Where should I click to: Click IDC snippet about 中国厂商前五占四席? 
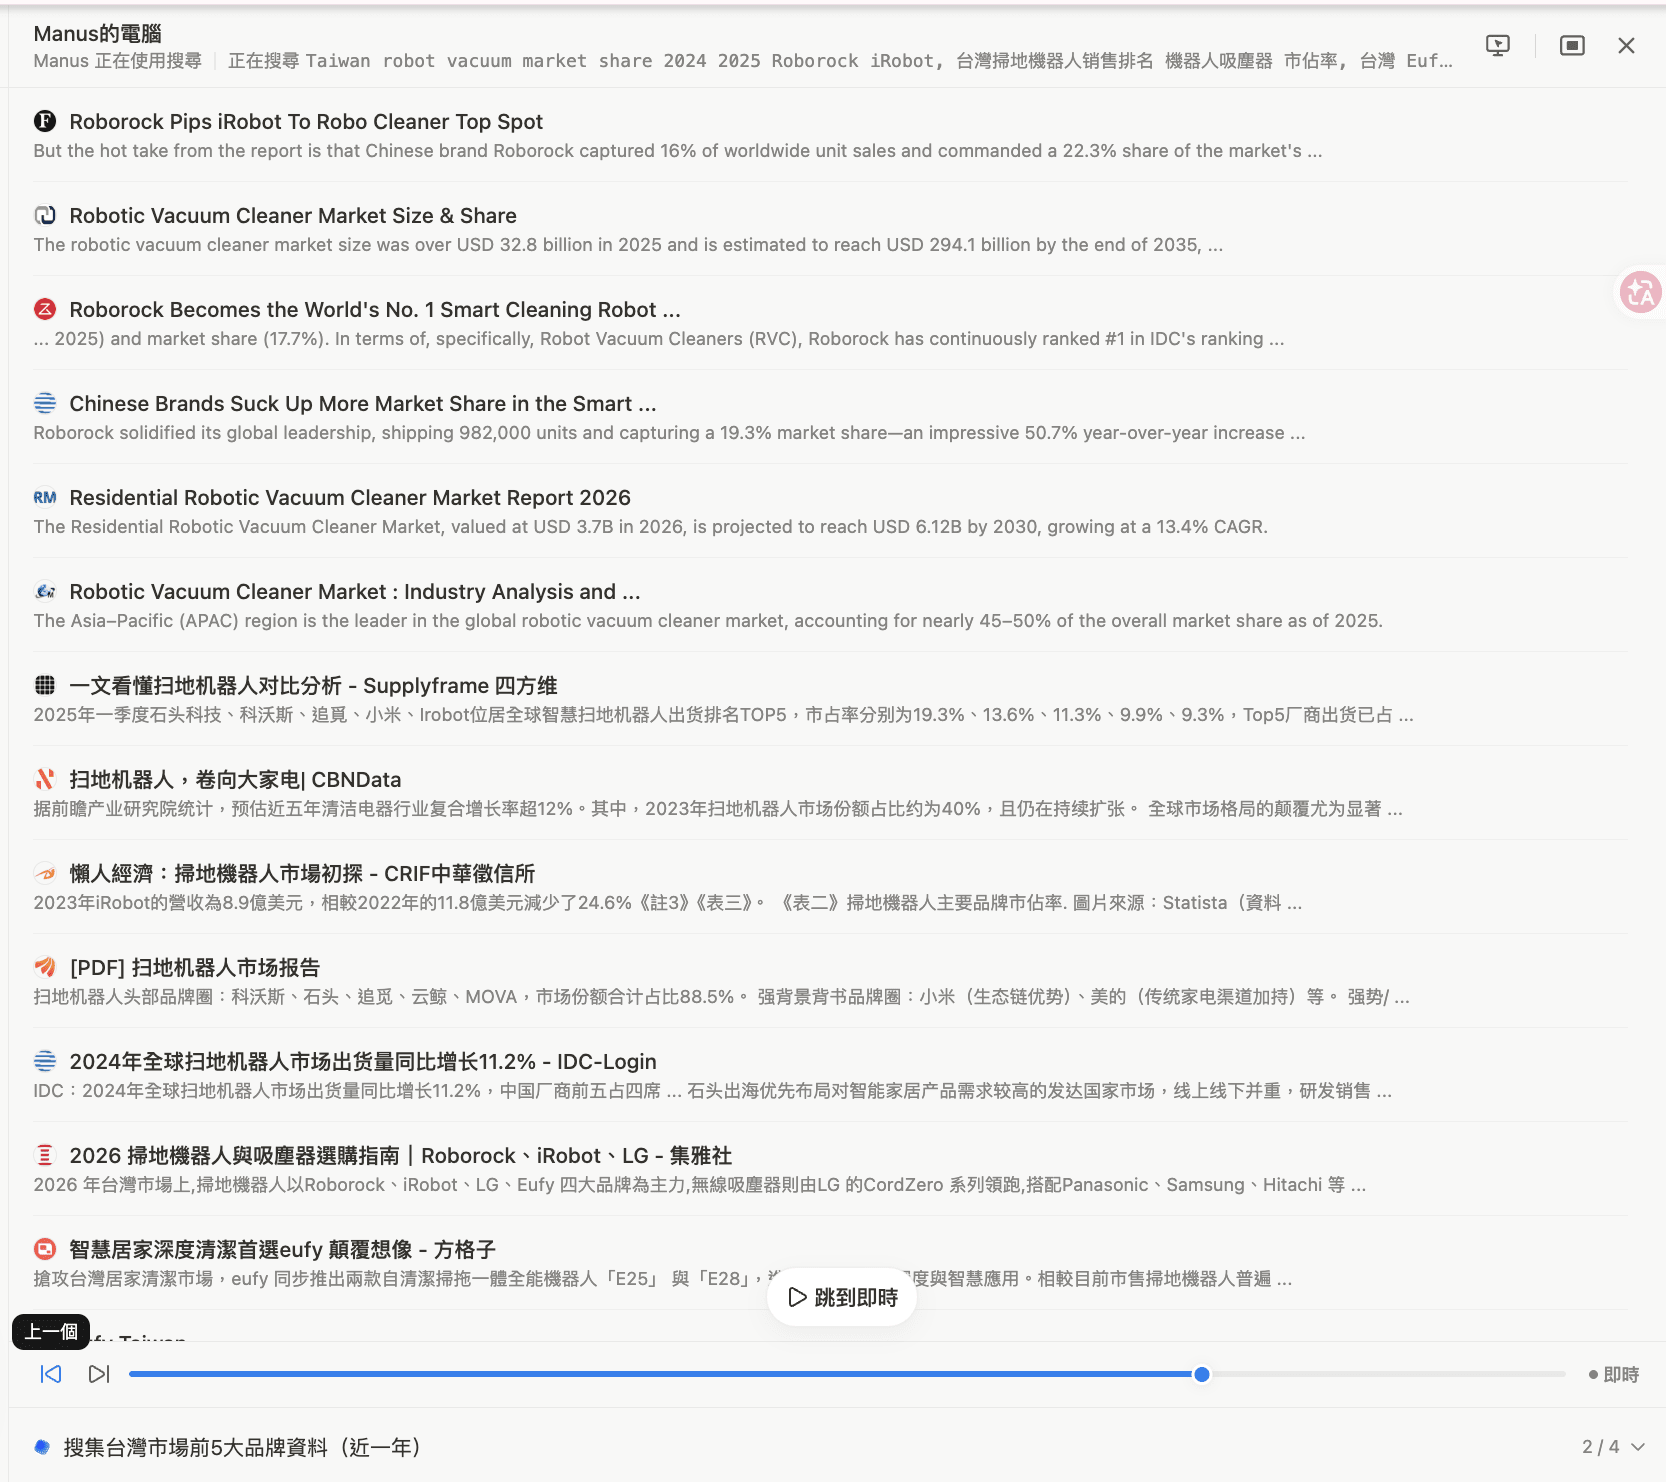713,1091
